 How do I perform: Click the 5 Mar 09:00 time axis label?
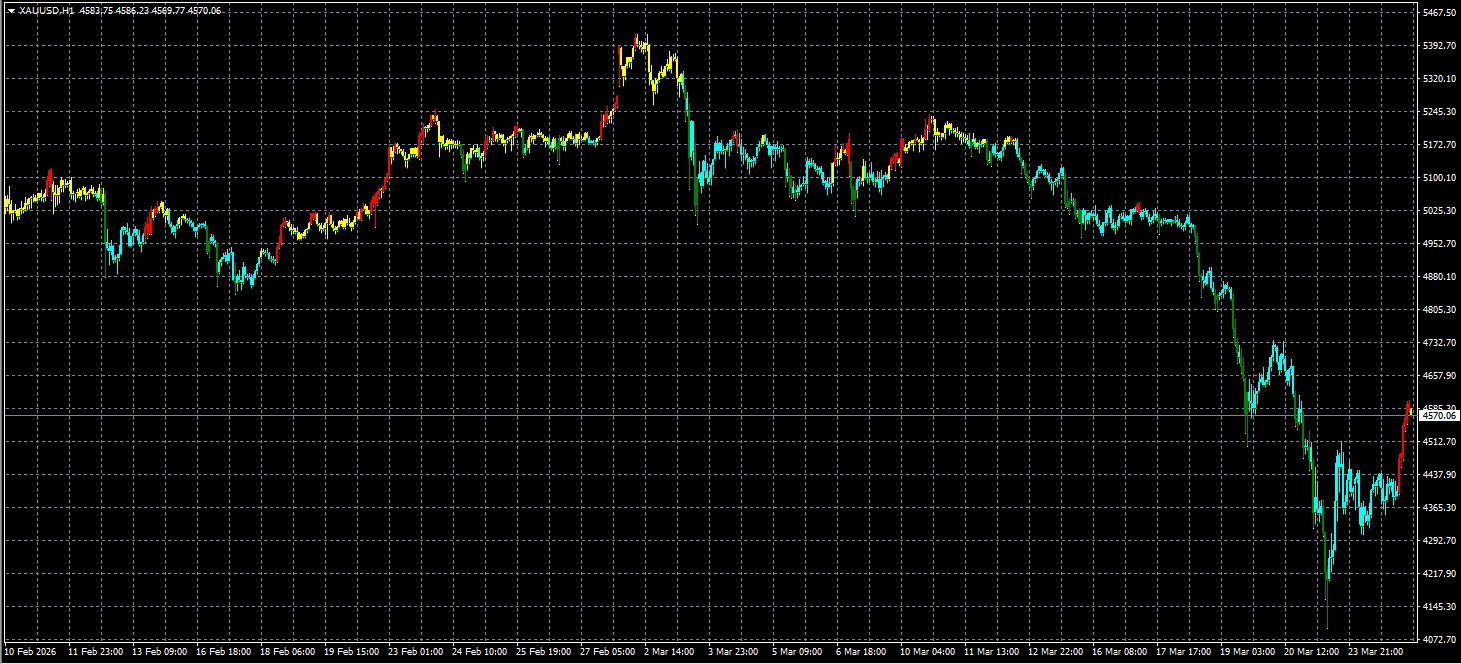(x=798, y=652)
